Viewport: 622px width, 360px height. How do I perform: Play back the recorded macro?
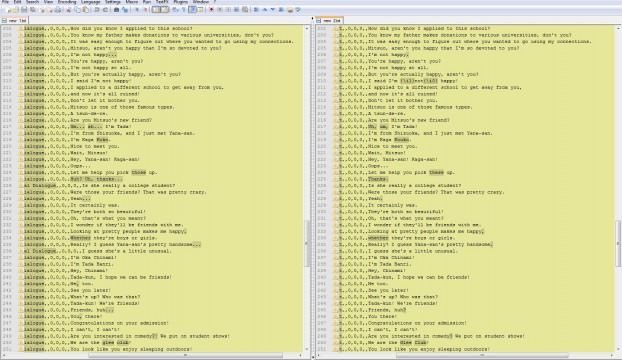[x=228, y=10]
